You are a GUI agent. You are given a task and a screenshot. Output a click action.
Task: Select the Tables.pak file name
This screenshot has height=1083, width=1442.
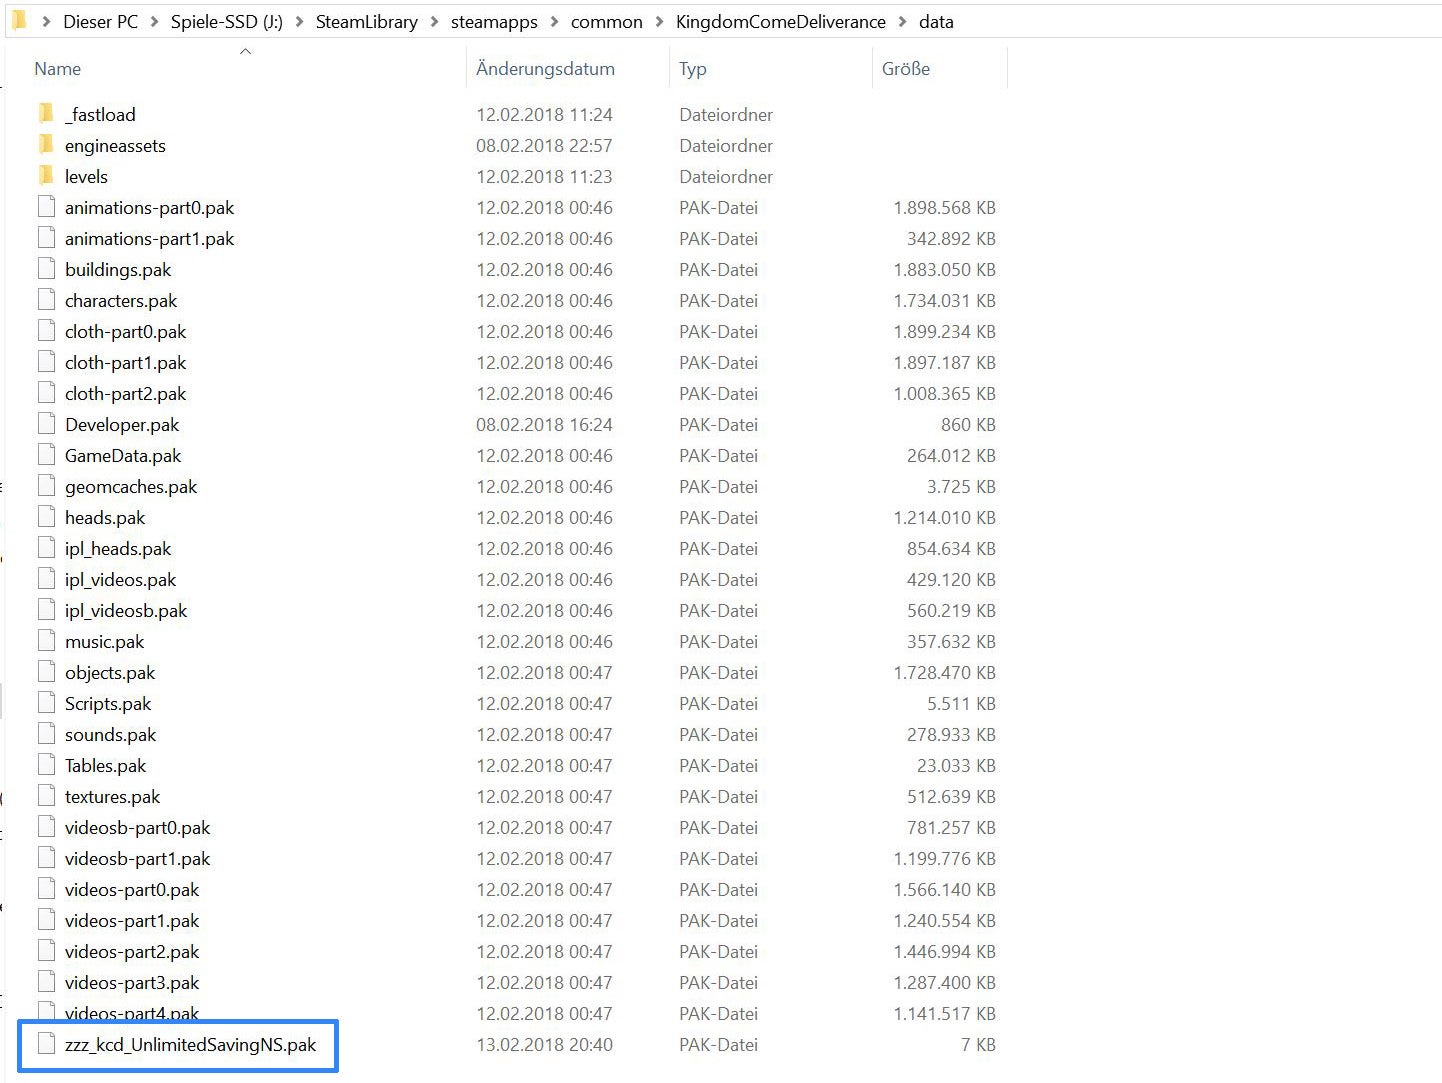tap(105, 766)
